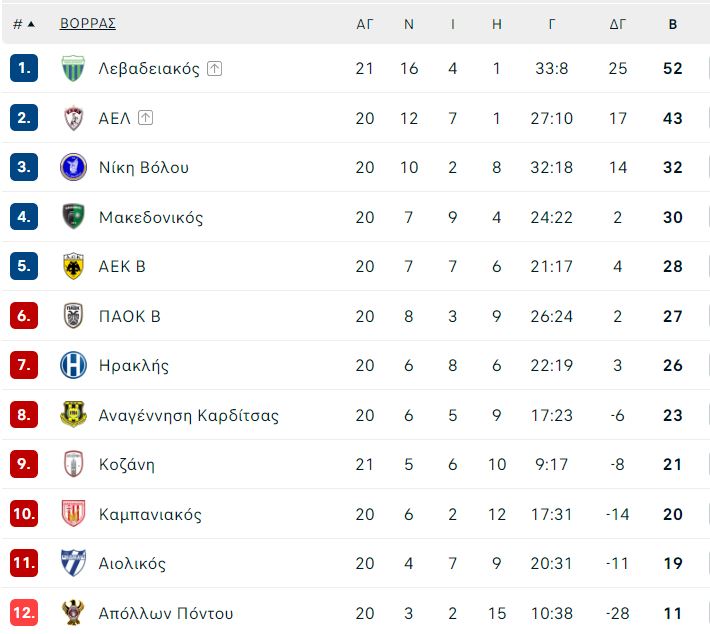The height and width of the screenshot is (634, 710).
Task: Click the Λεβαδειακός green striped crest
Action: (x=73, y=68)
